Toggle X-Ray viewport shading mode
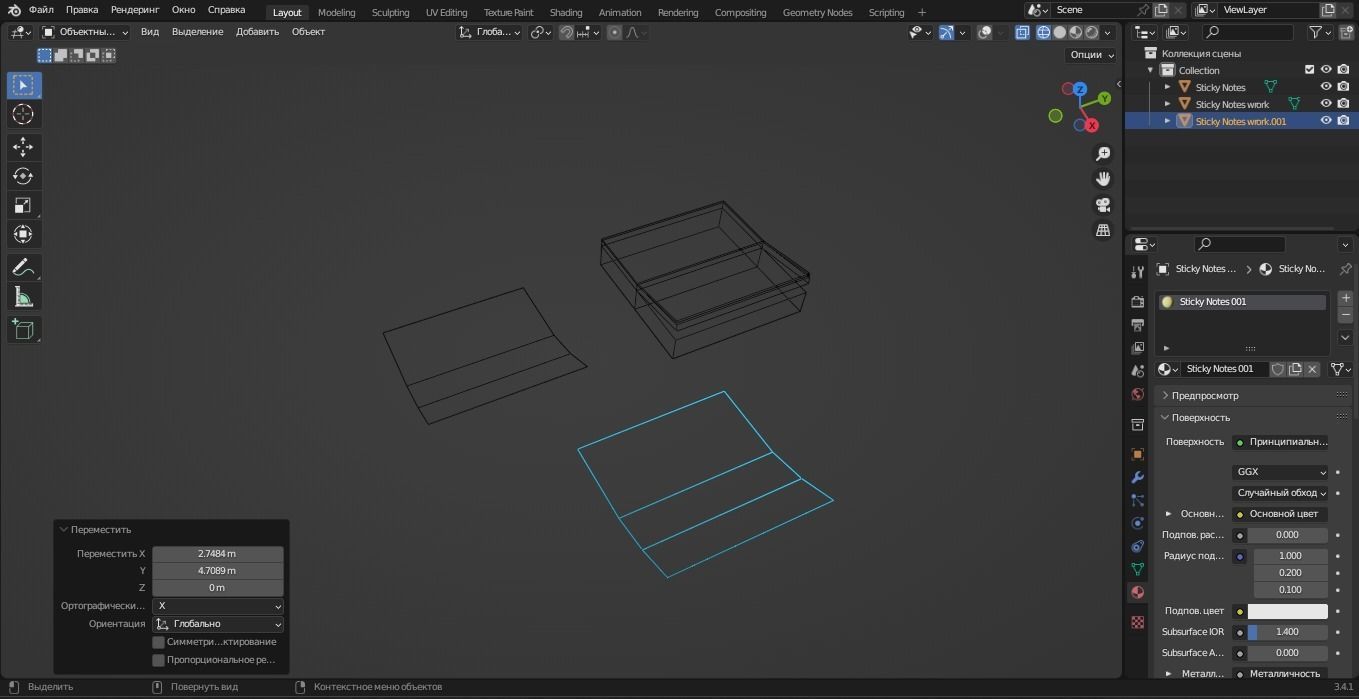This screenshot has width=1359, height=699. pos(1022,32)
